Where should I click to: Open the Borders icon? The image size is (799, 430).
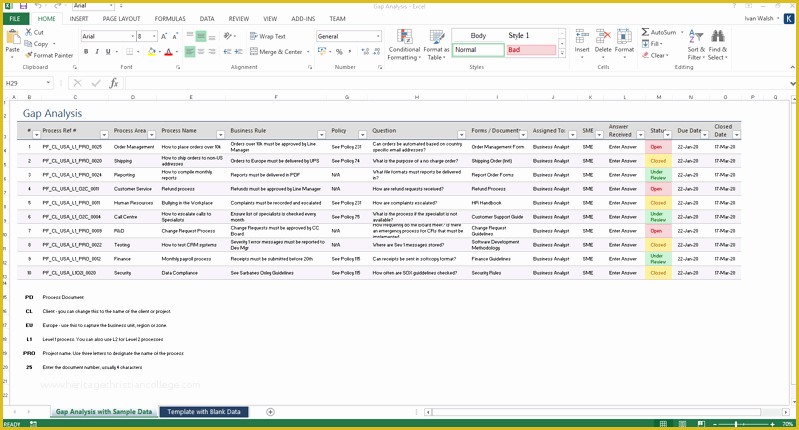coord(130,52)
